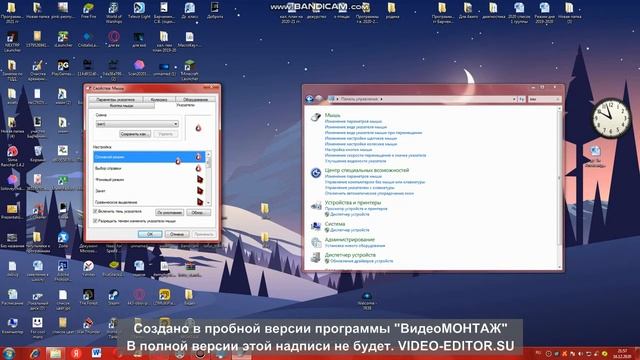
Task: Launch Telexie Light desktop shortcut
Action: pyautogui.click(x=139, y=11)
